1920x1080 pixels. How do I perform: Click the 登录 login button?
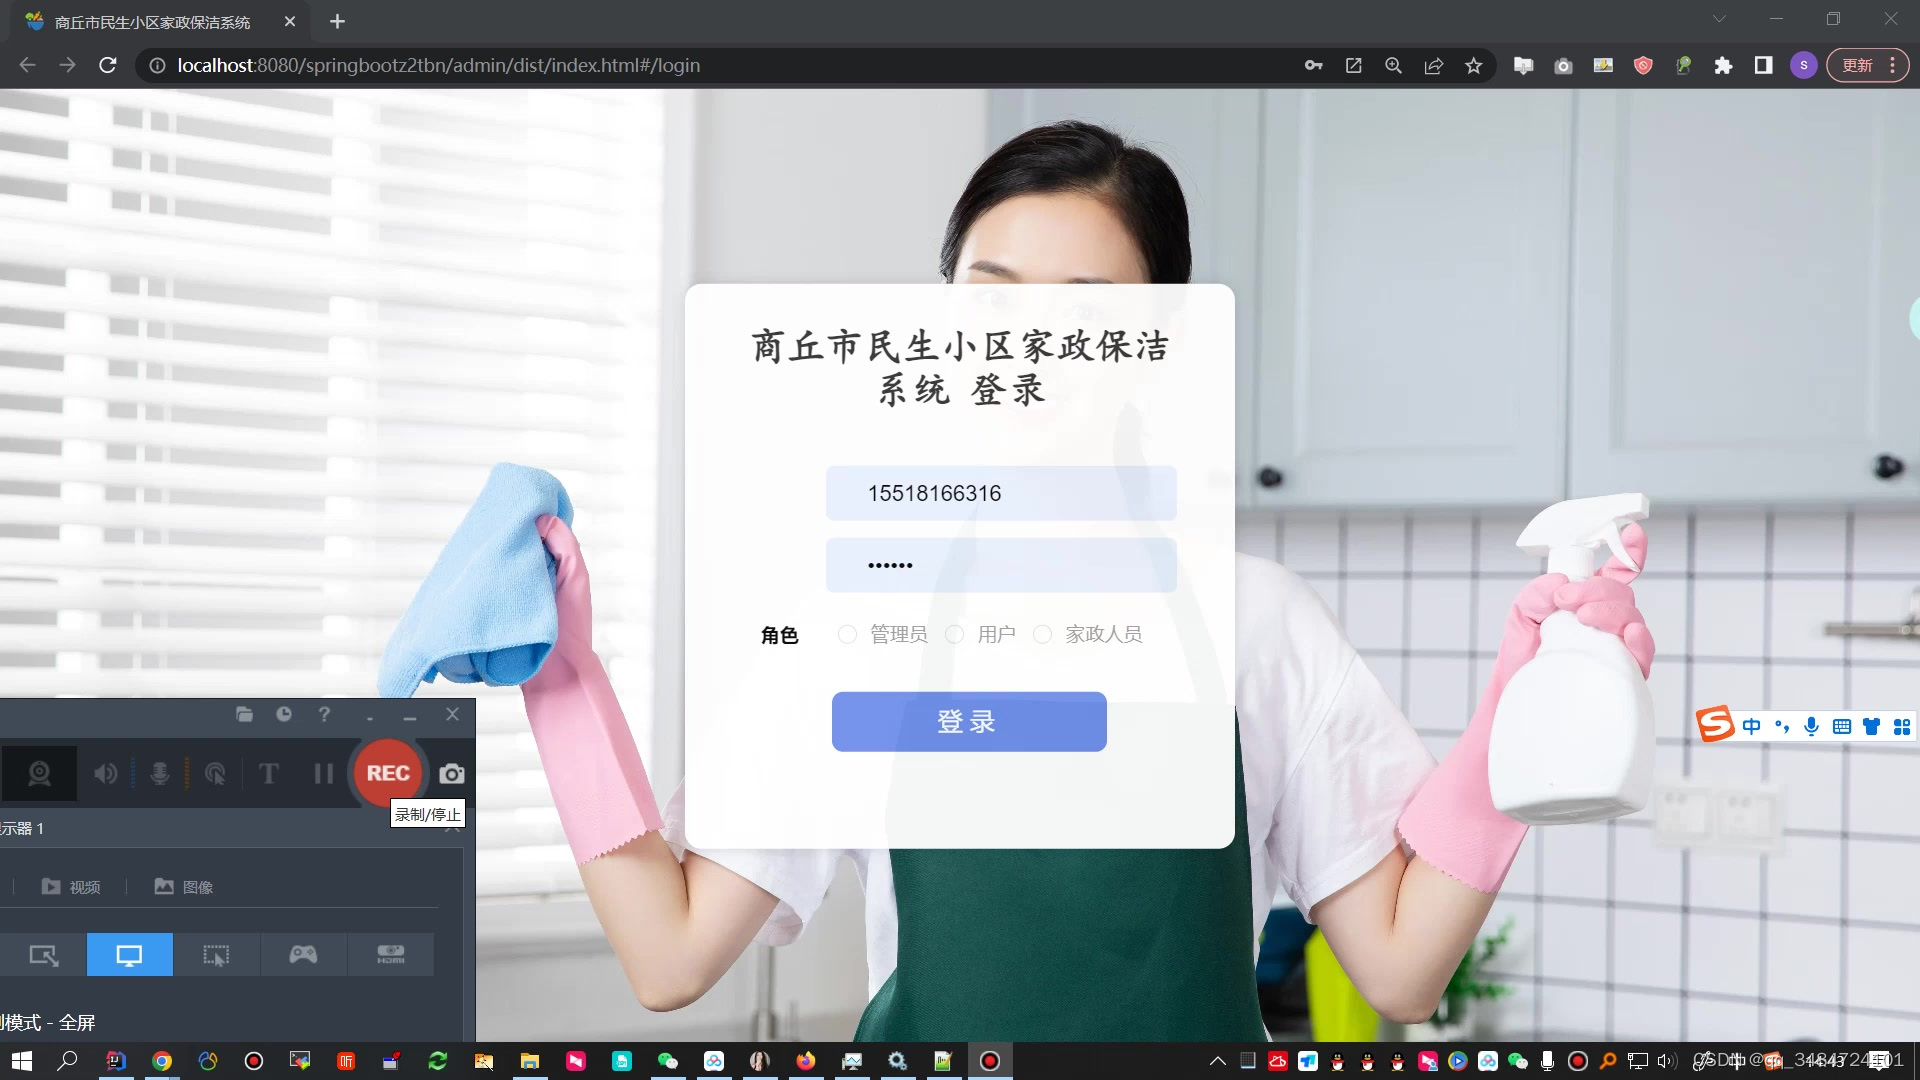pyautogui.click(x=968, y=721)
